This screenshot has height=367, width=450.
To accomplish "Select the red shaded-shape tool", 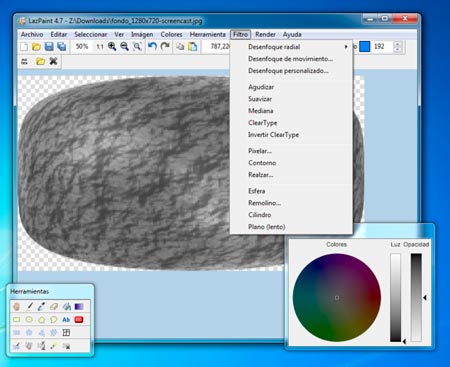I will click(x=79, y=320).
